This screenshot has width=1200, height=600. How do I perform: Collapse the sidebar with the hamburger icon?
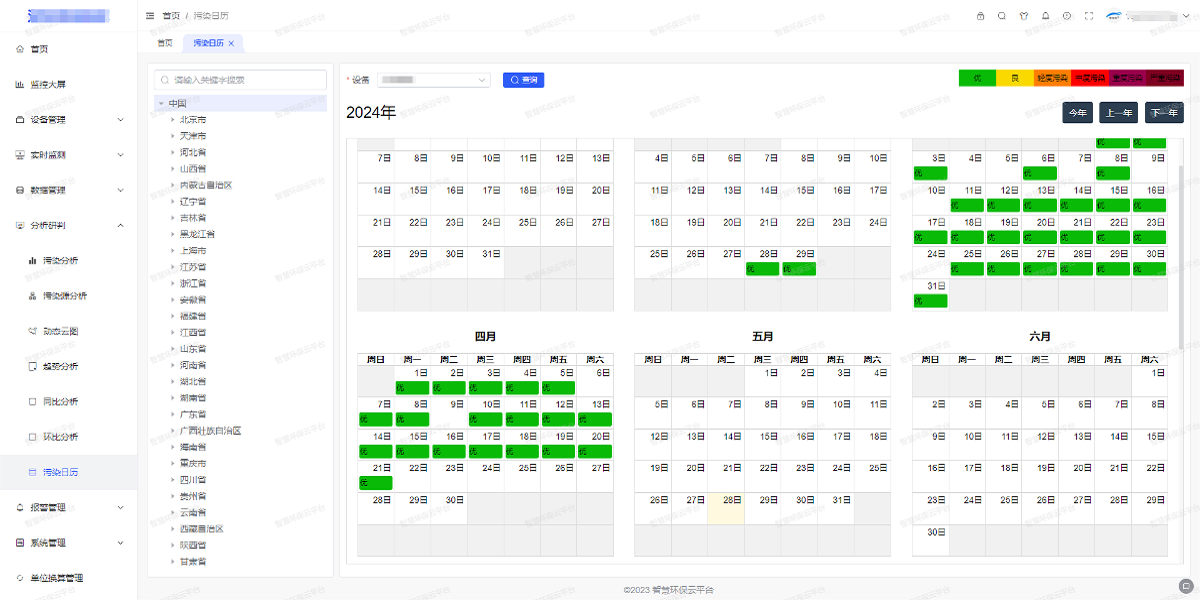(x=150, y=16)
